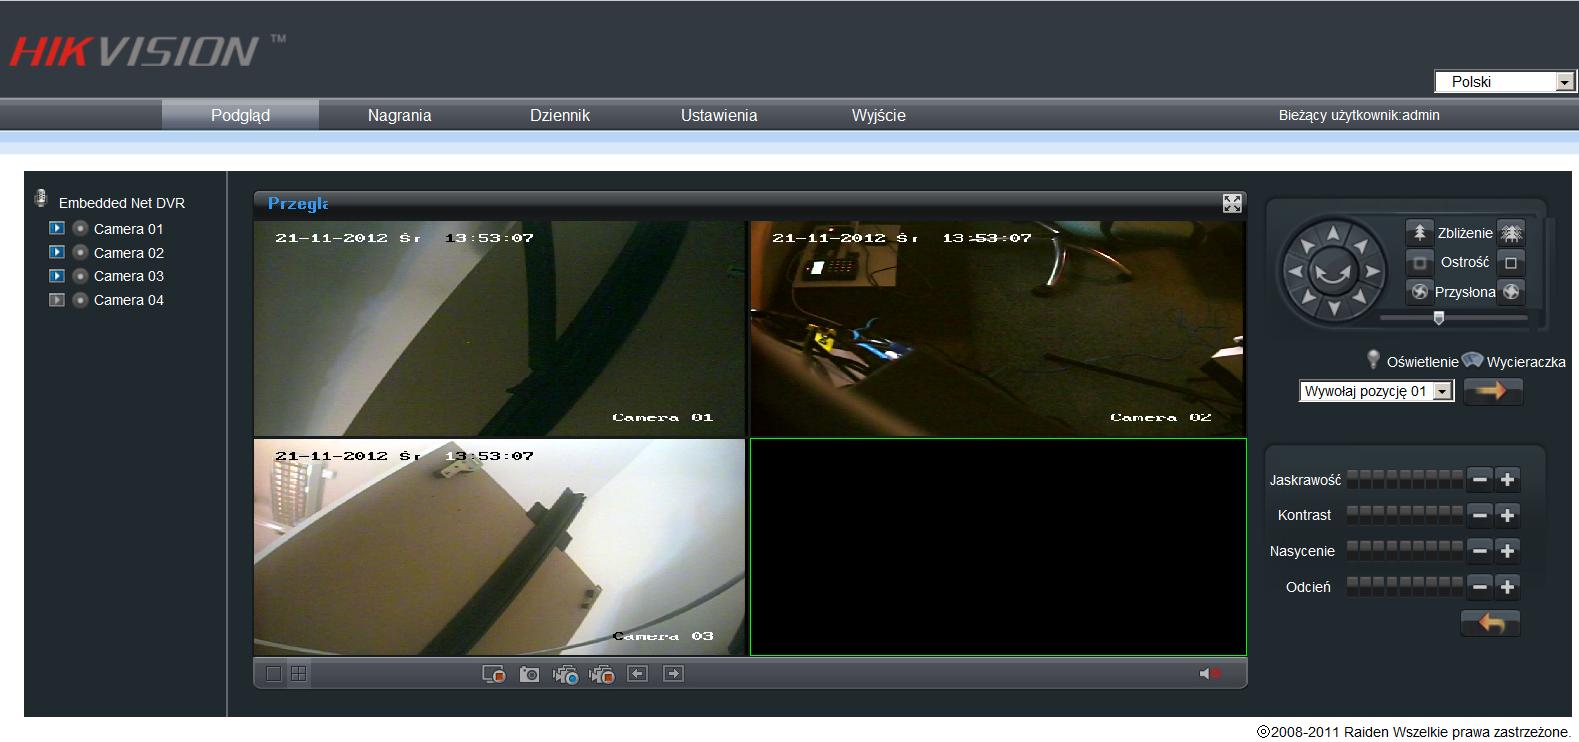Click the right Ostrość focus button
The image size is (1579, 742).
click(1511, 263)
